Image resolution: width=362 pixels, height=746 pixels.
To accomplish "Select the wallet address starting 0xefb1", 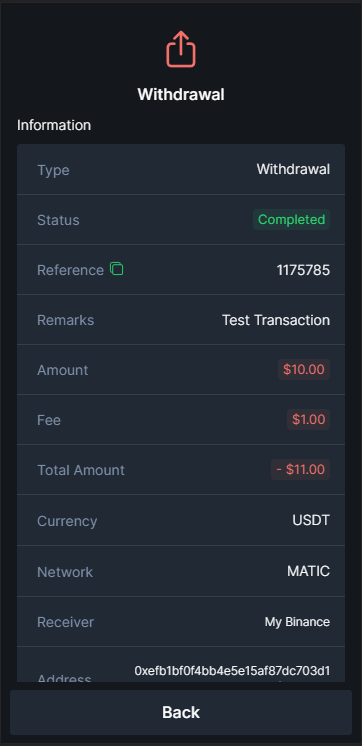I will point(232,671).
